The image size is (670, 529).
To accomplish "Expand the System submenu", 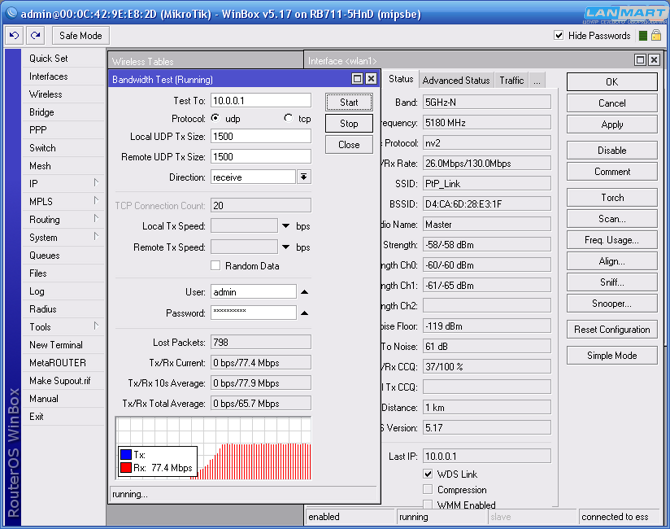I will [x=96, y=237].
